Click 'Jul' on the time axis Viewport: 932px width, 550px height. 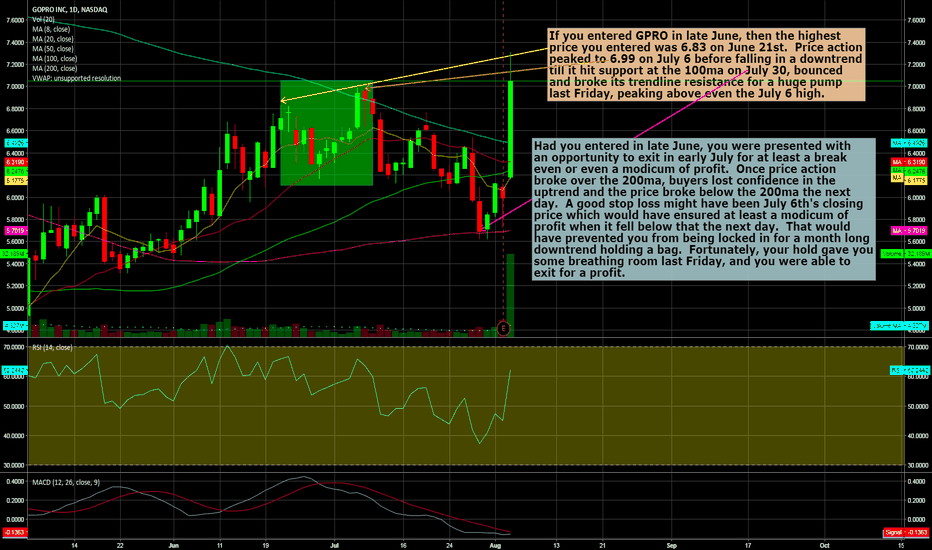335,545
